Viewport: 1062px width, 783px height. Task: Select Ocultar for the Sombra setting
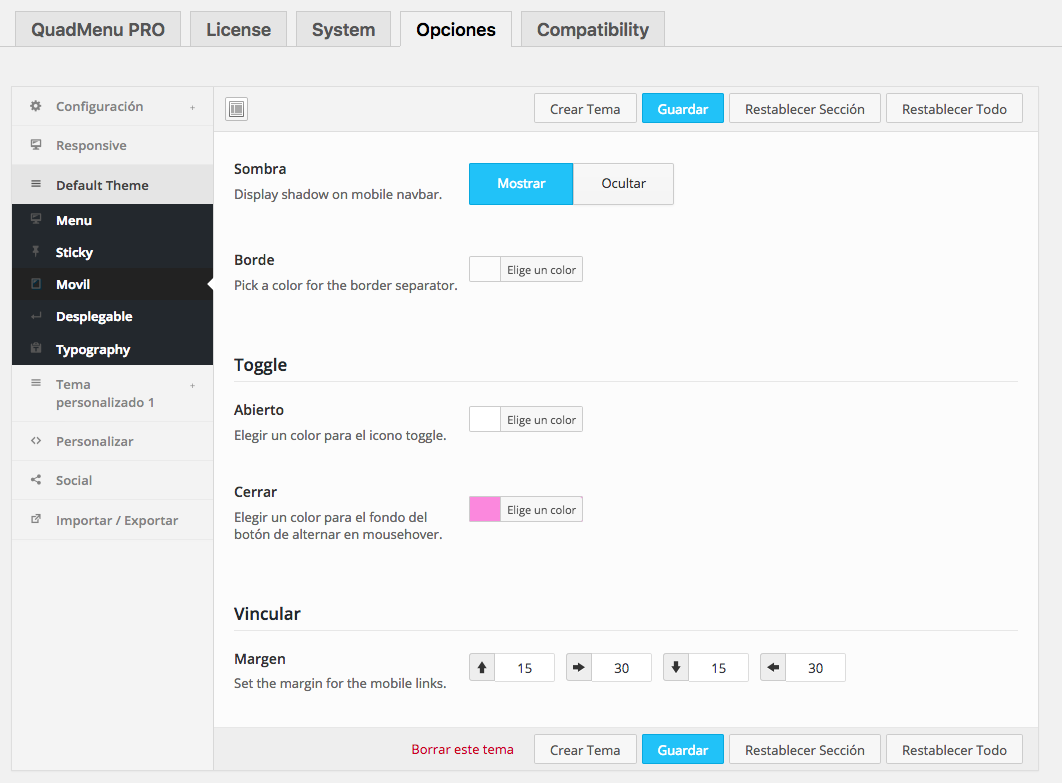coord(622,184)
